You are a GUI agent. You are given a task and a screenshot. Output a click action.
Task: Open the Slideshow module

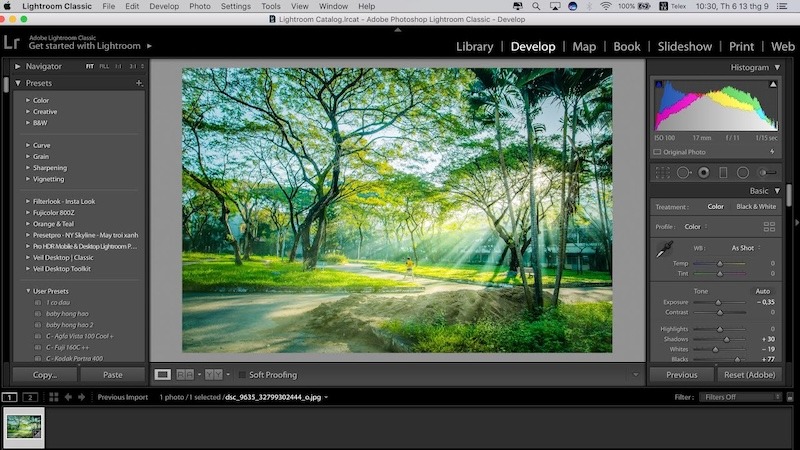685,46
